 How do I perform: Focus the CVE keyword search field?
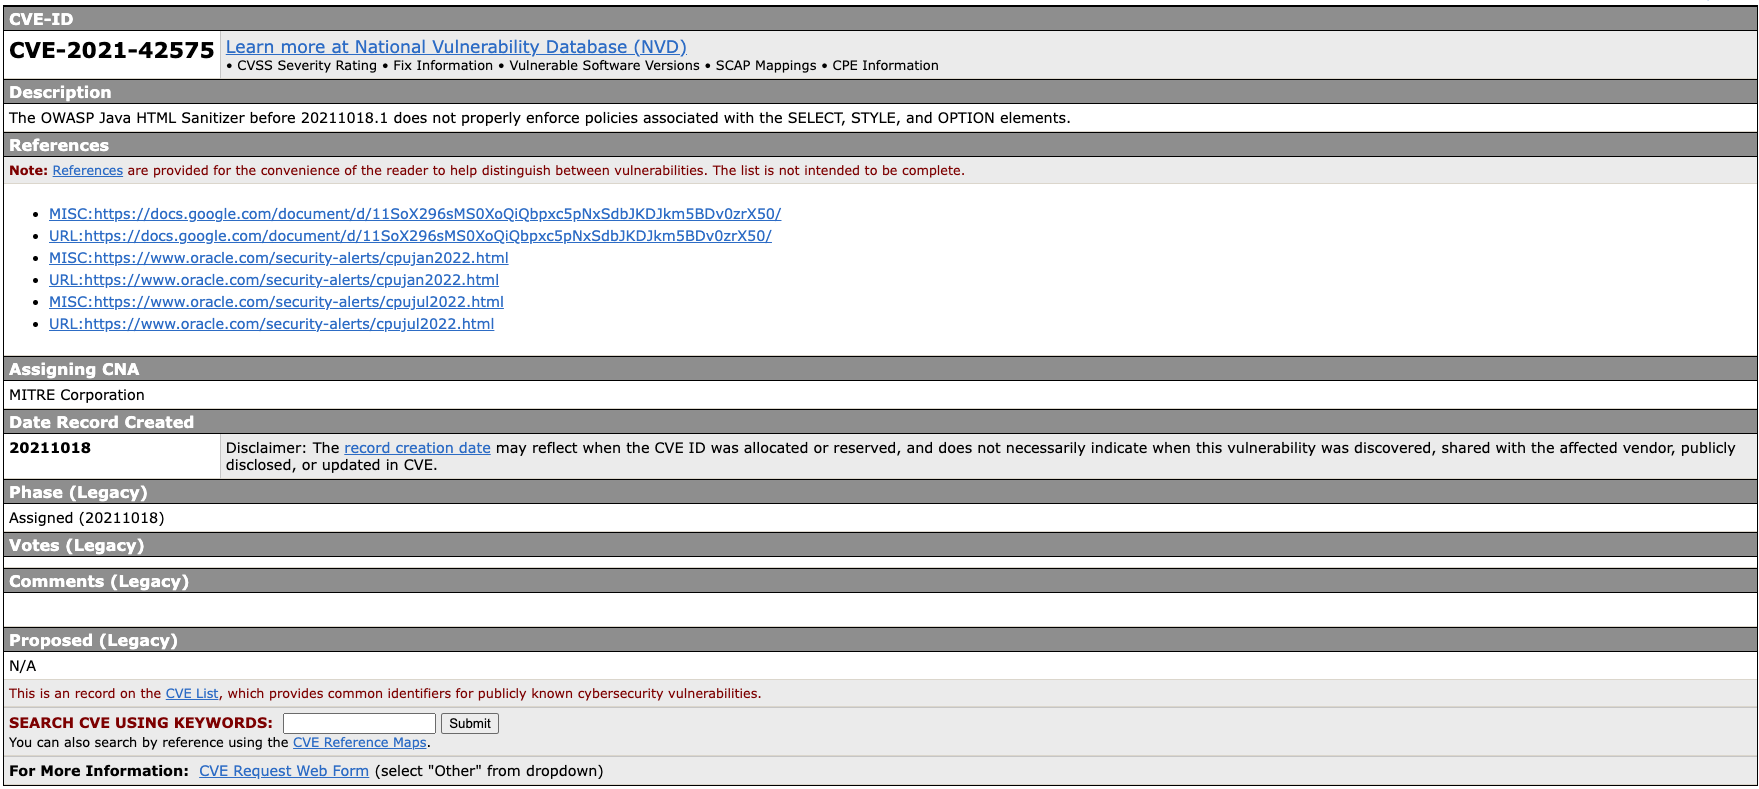point(359,723)
